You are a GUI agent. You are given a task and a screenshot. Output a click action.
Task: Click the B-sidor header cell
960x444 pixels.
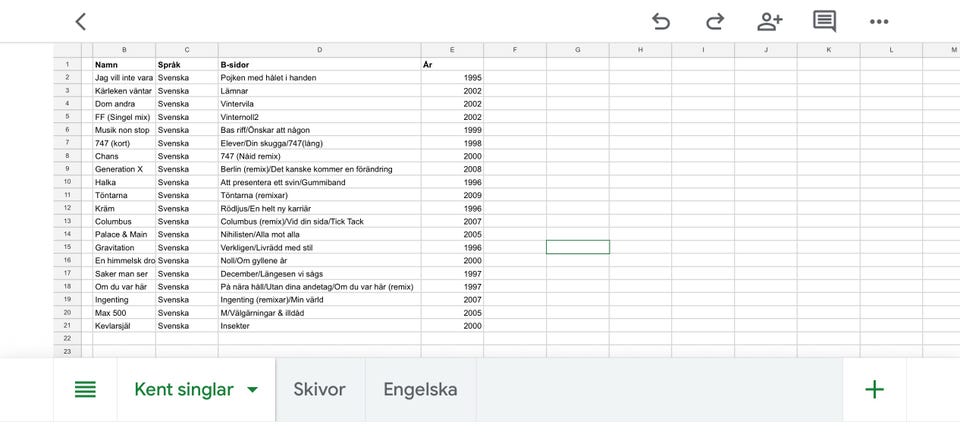point(319,64)
